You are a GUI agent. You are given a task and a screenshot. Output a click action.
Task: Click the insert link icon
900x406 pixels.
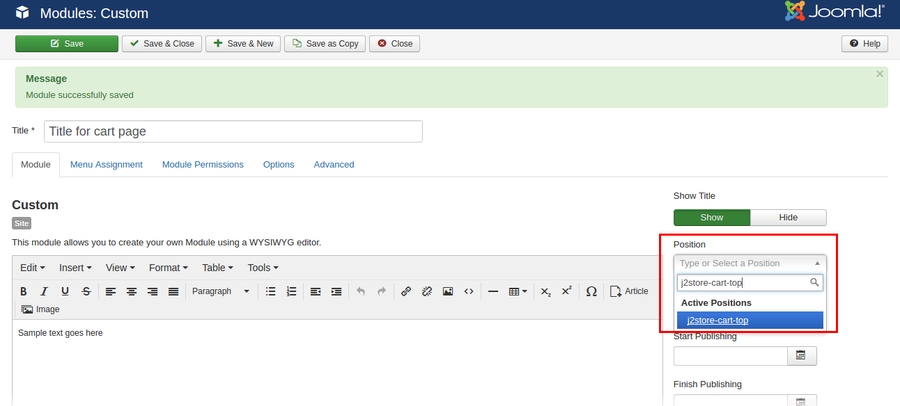406,291
